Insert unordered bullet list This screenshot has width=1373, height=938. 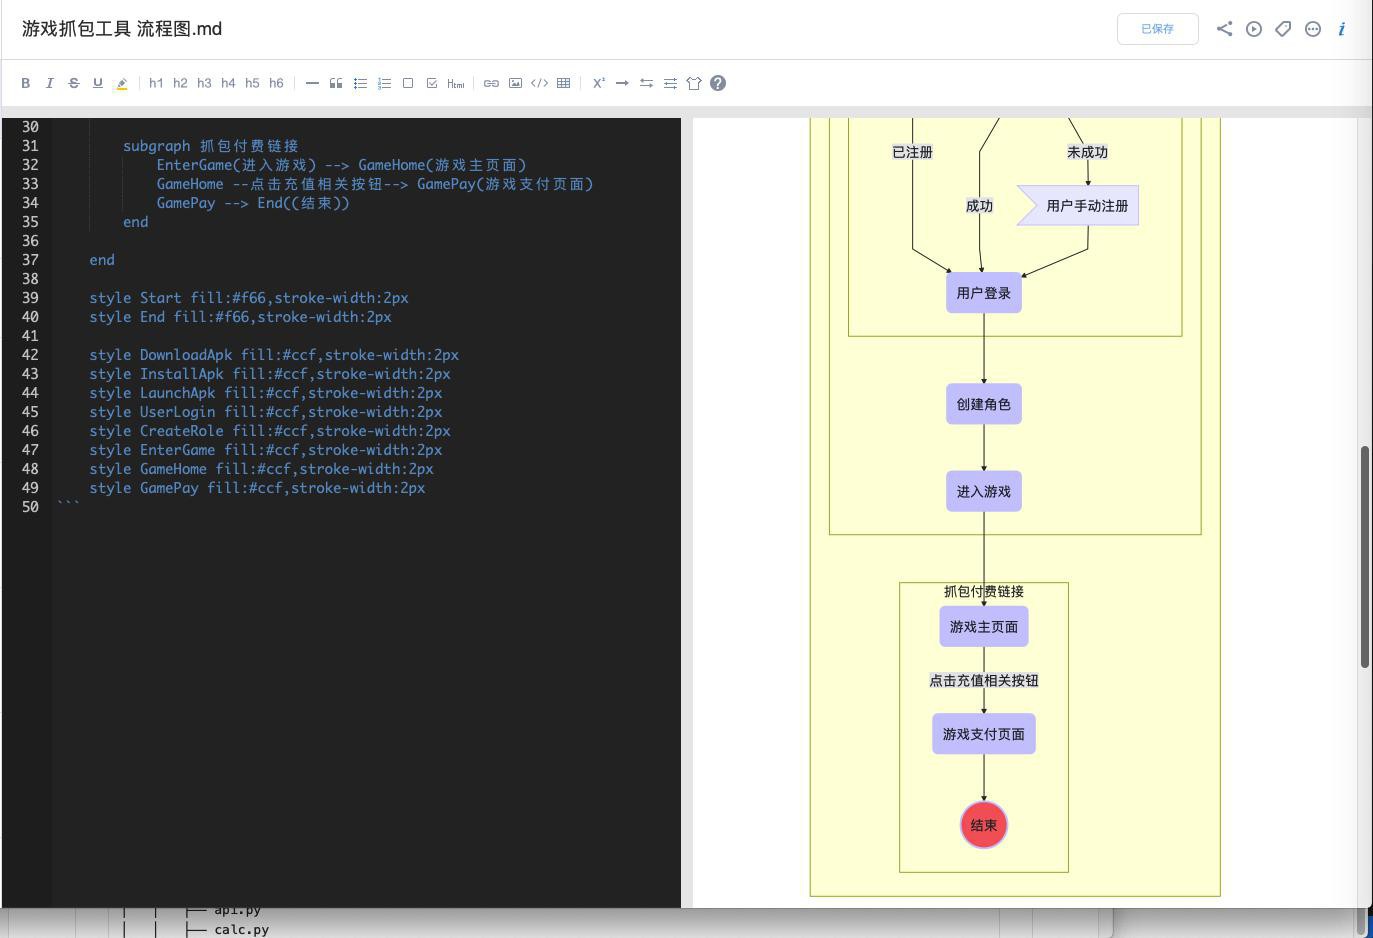coord(360,83)
